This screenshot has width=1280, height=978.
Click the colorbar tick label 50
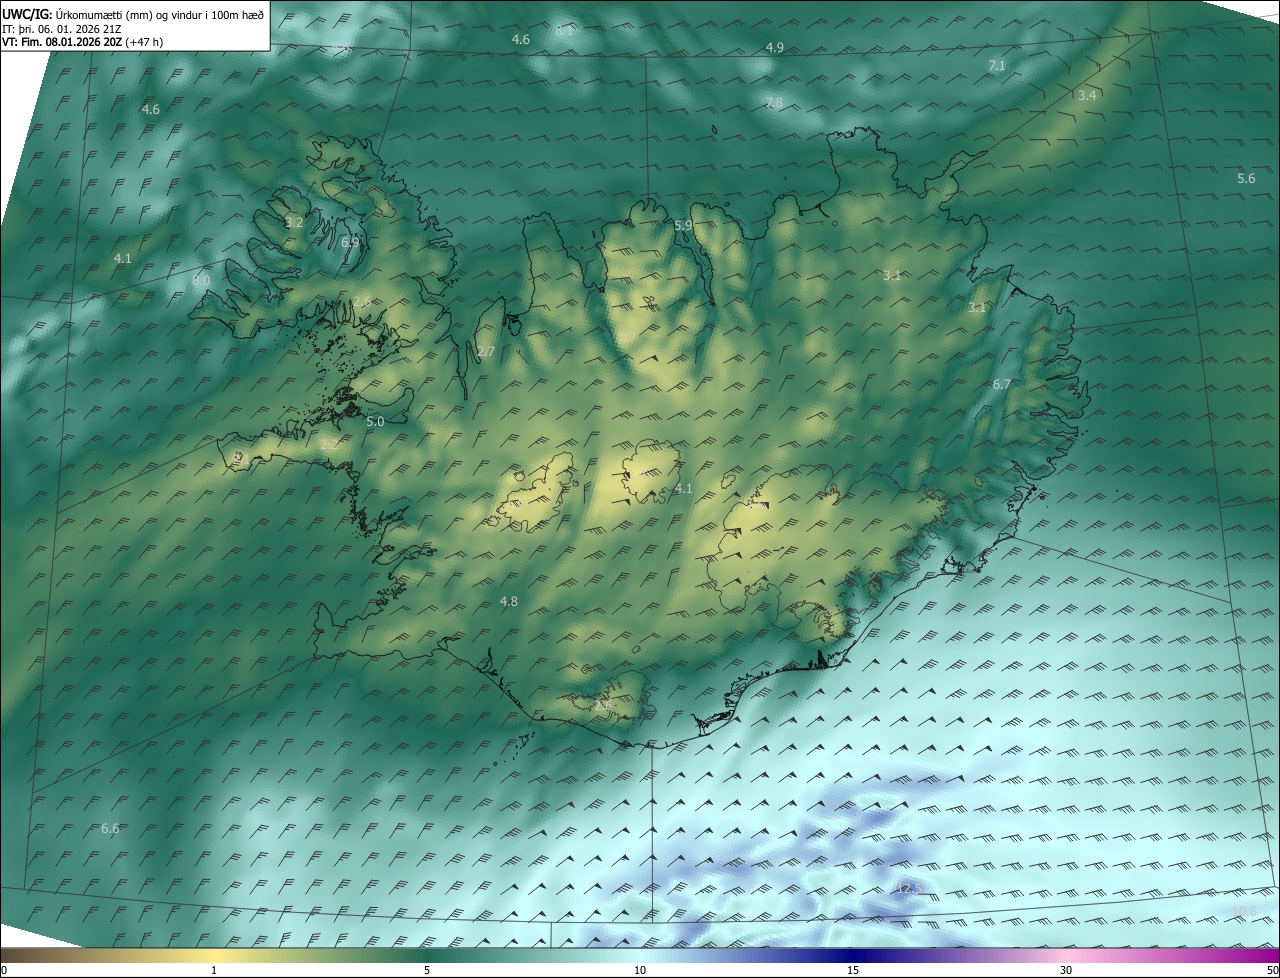[x=1273, y=970]
